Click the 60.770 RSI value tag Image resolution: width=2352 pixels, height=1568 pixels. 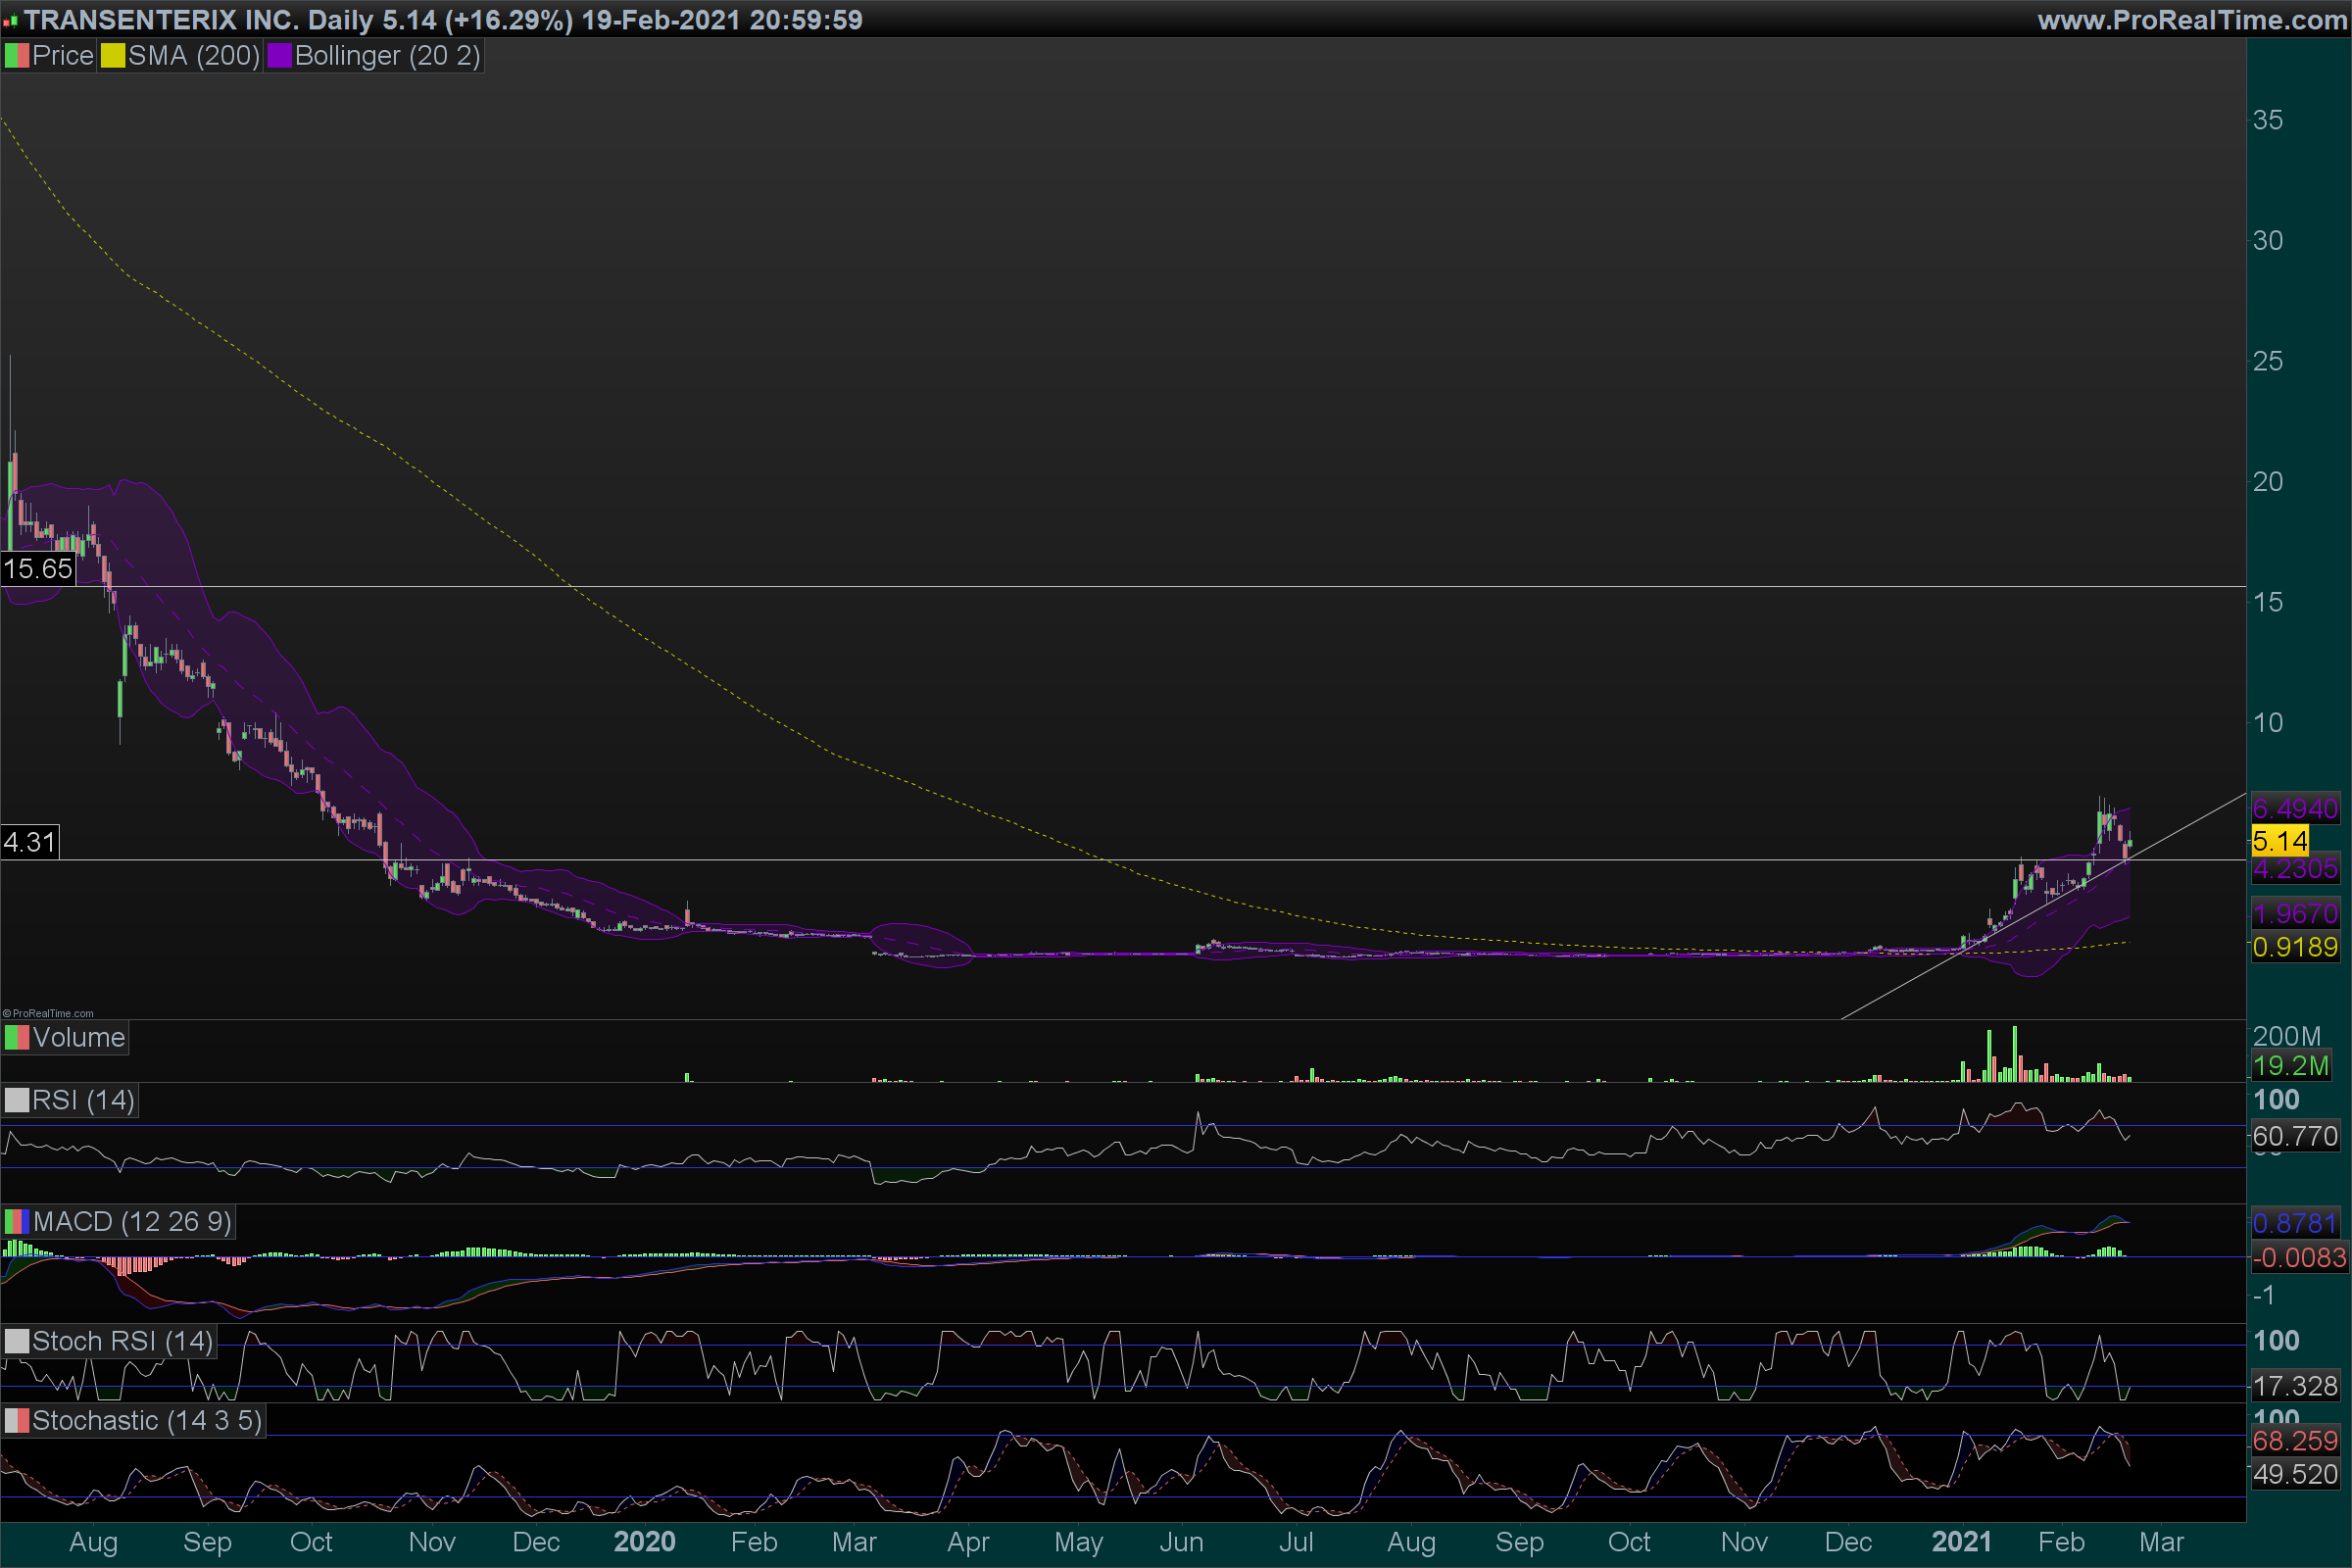click(x=2295, y=1136)
